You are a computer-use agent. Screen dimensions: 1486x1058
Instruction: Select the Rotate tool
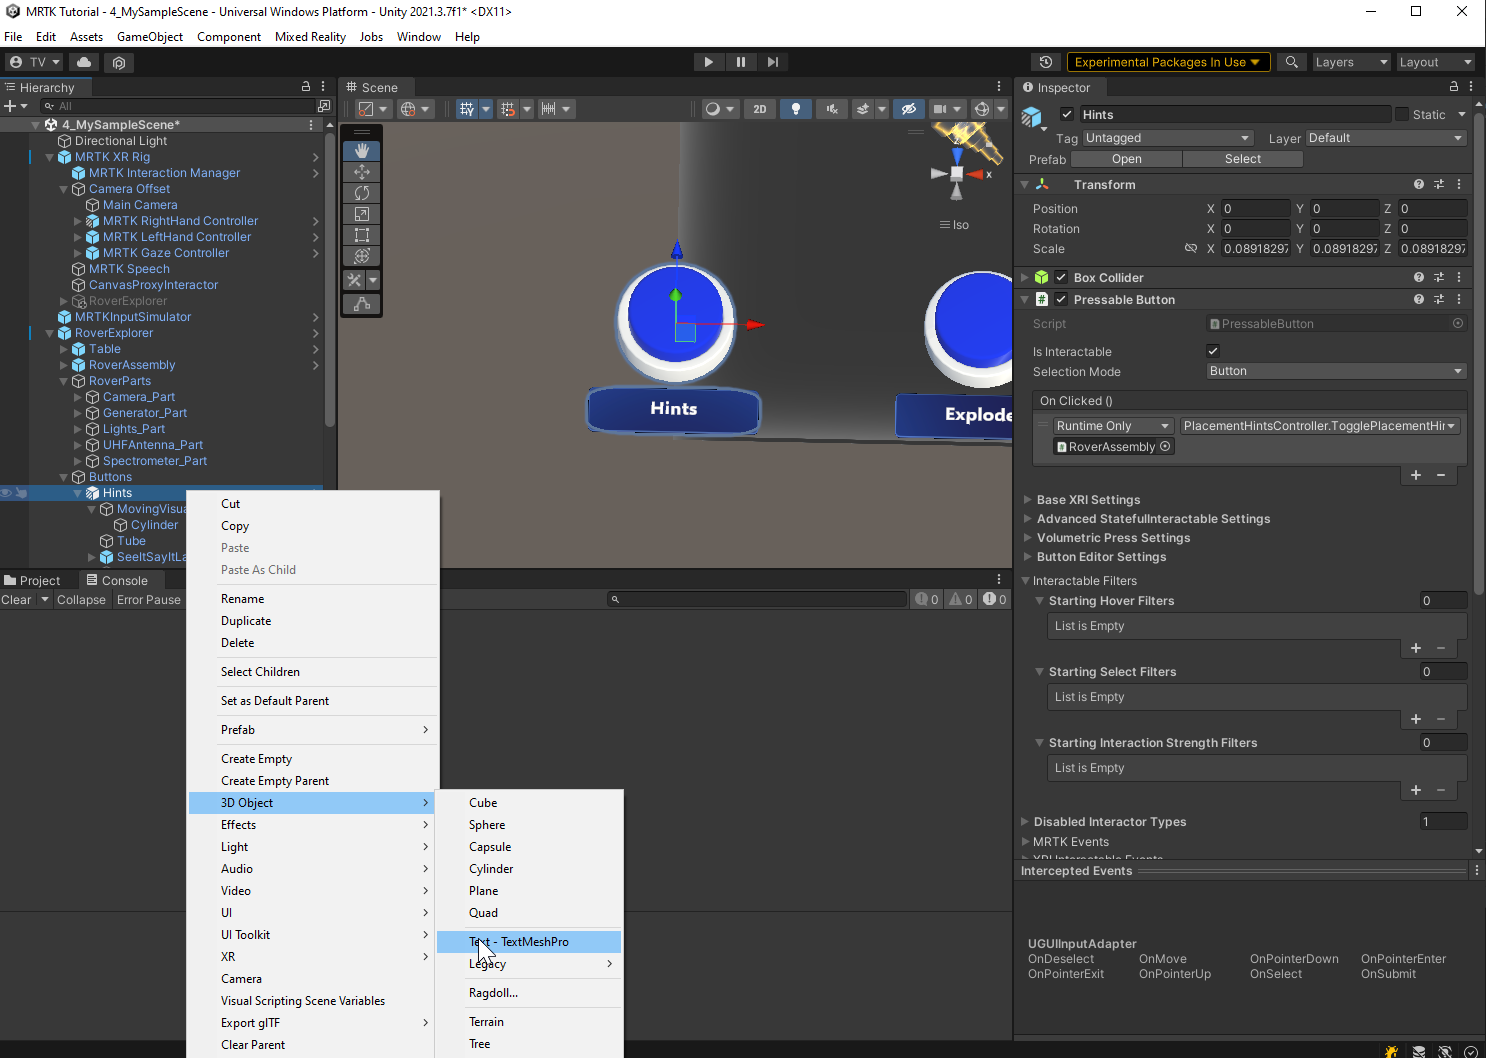(361, 193)
